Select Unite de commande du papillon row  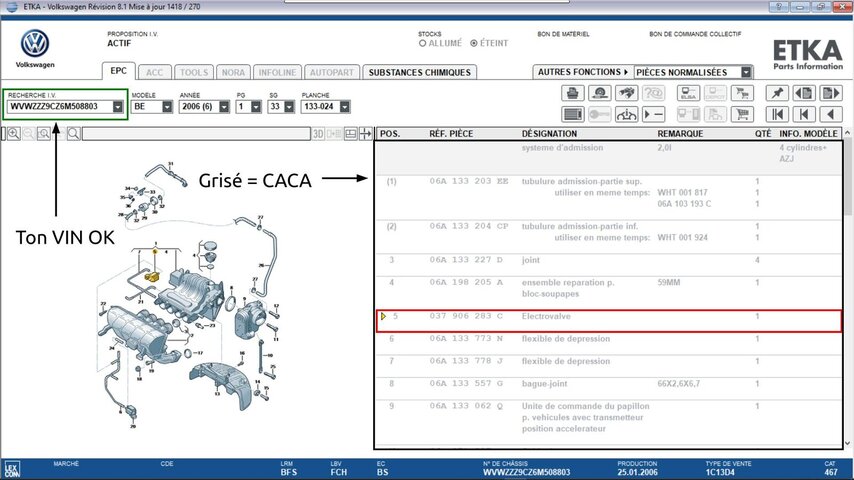pos(609,422)
